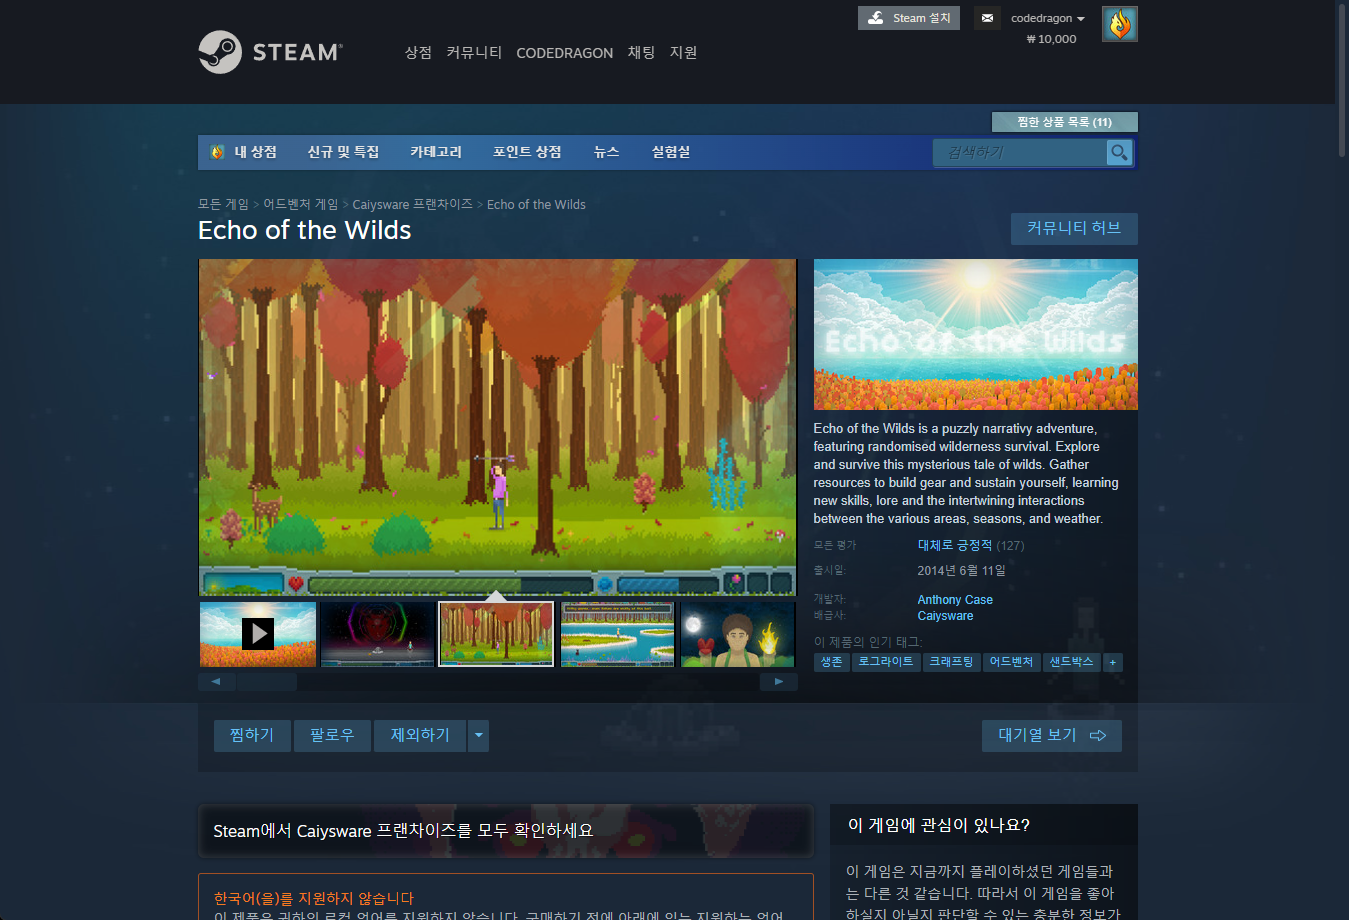Viewport: 1349px width, 920px height.
Task: Open 지원 in top navigation
Action: 683,52
